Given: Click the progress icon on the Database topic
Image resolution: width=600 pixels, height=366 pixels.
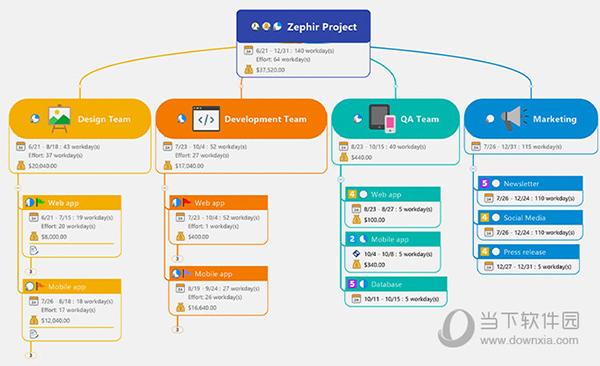Looking at the screenshot, I should tap(363, 284).
